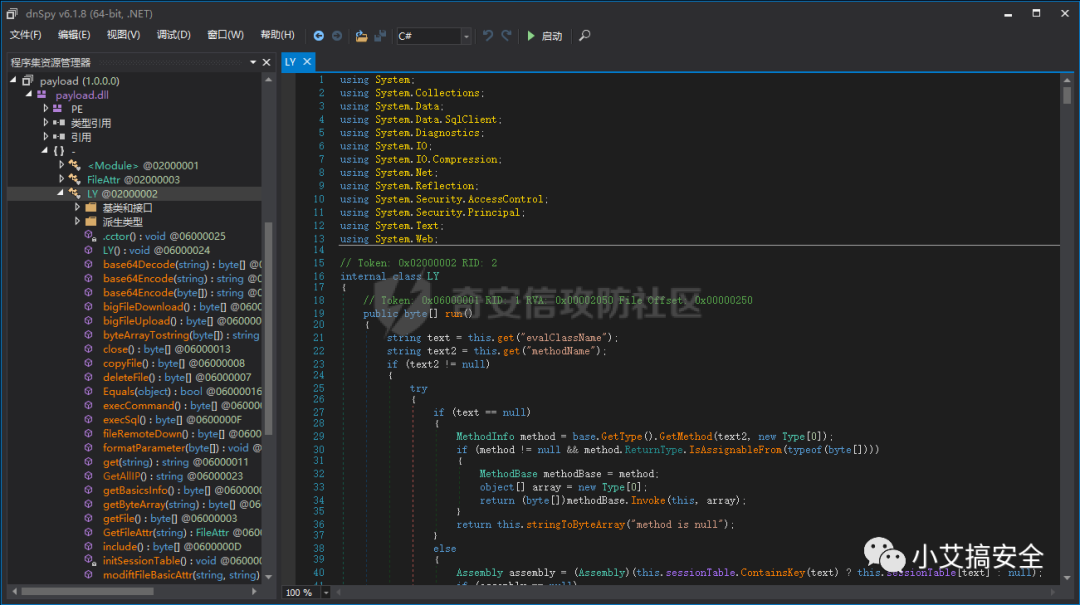Expand the 派生类型 folder
Image resolution: width=1080 pixels, height=605 pixels.
tap(77, 222)
